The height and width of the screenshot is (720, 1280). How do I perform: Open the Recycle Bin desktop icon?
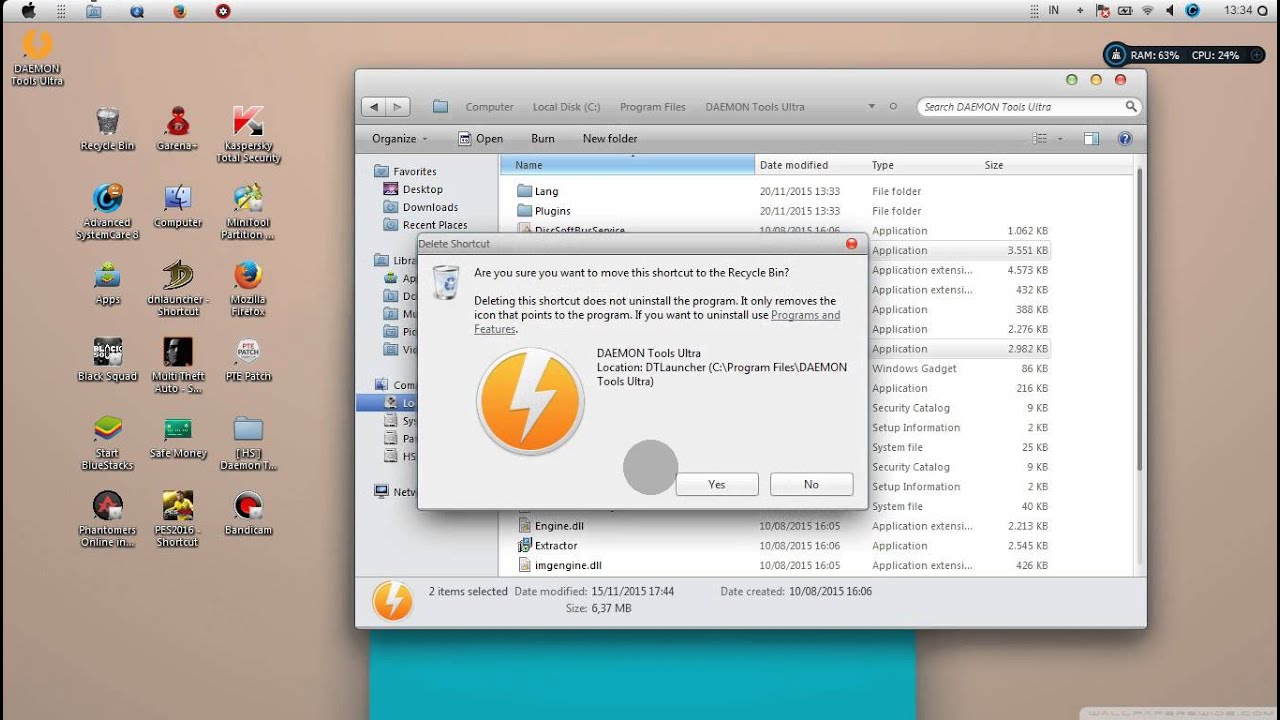click(x=107, y=130)
